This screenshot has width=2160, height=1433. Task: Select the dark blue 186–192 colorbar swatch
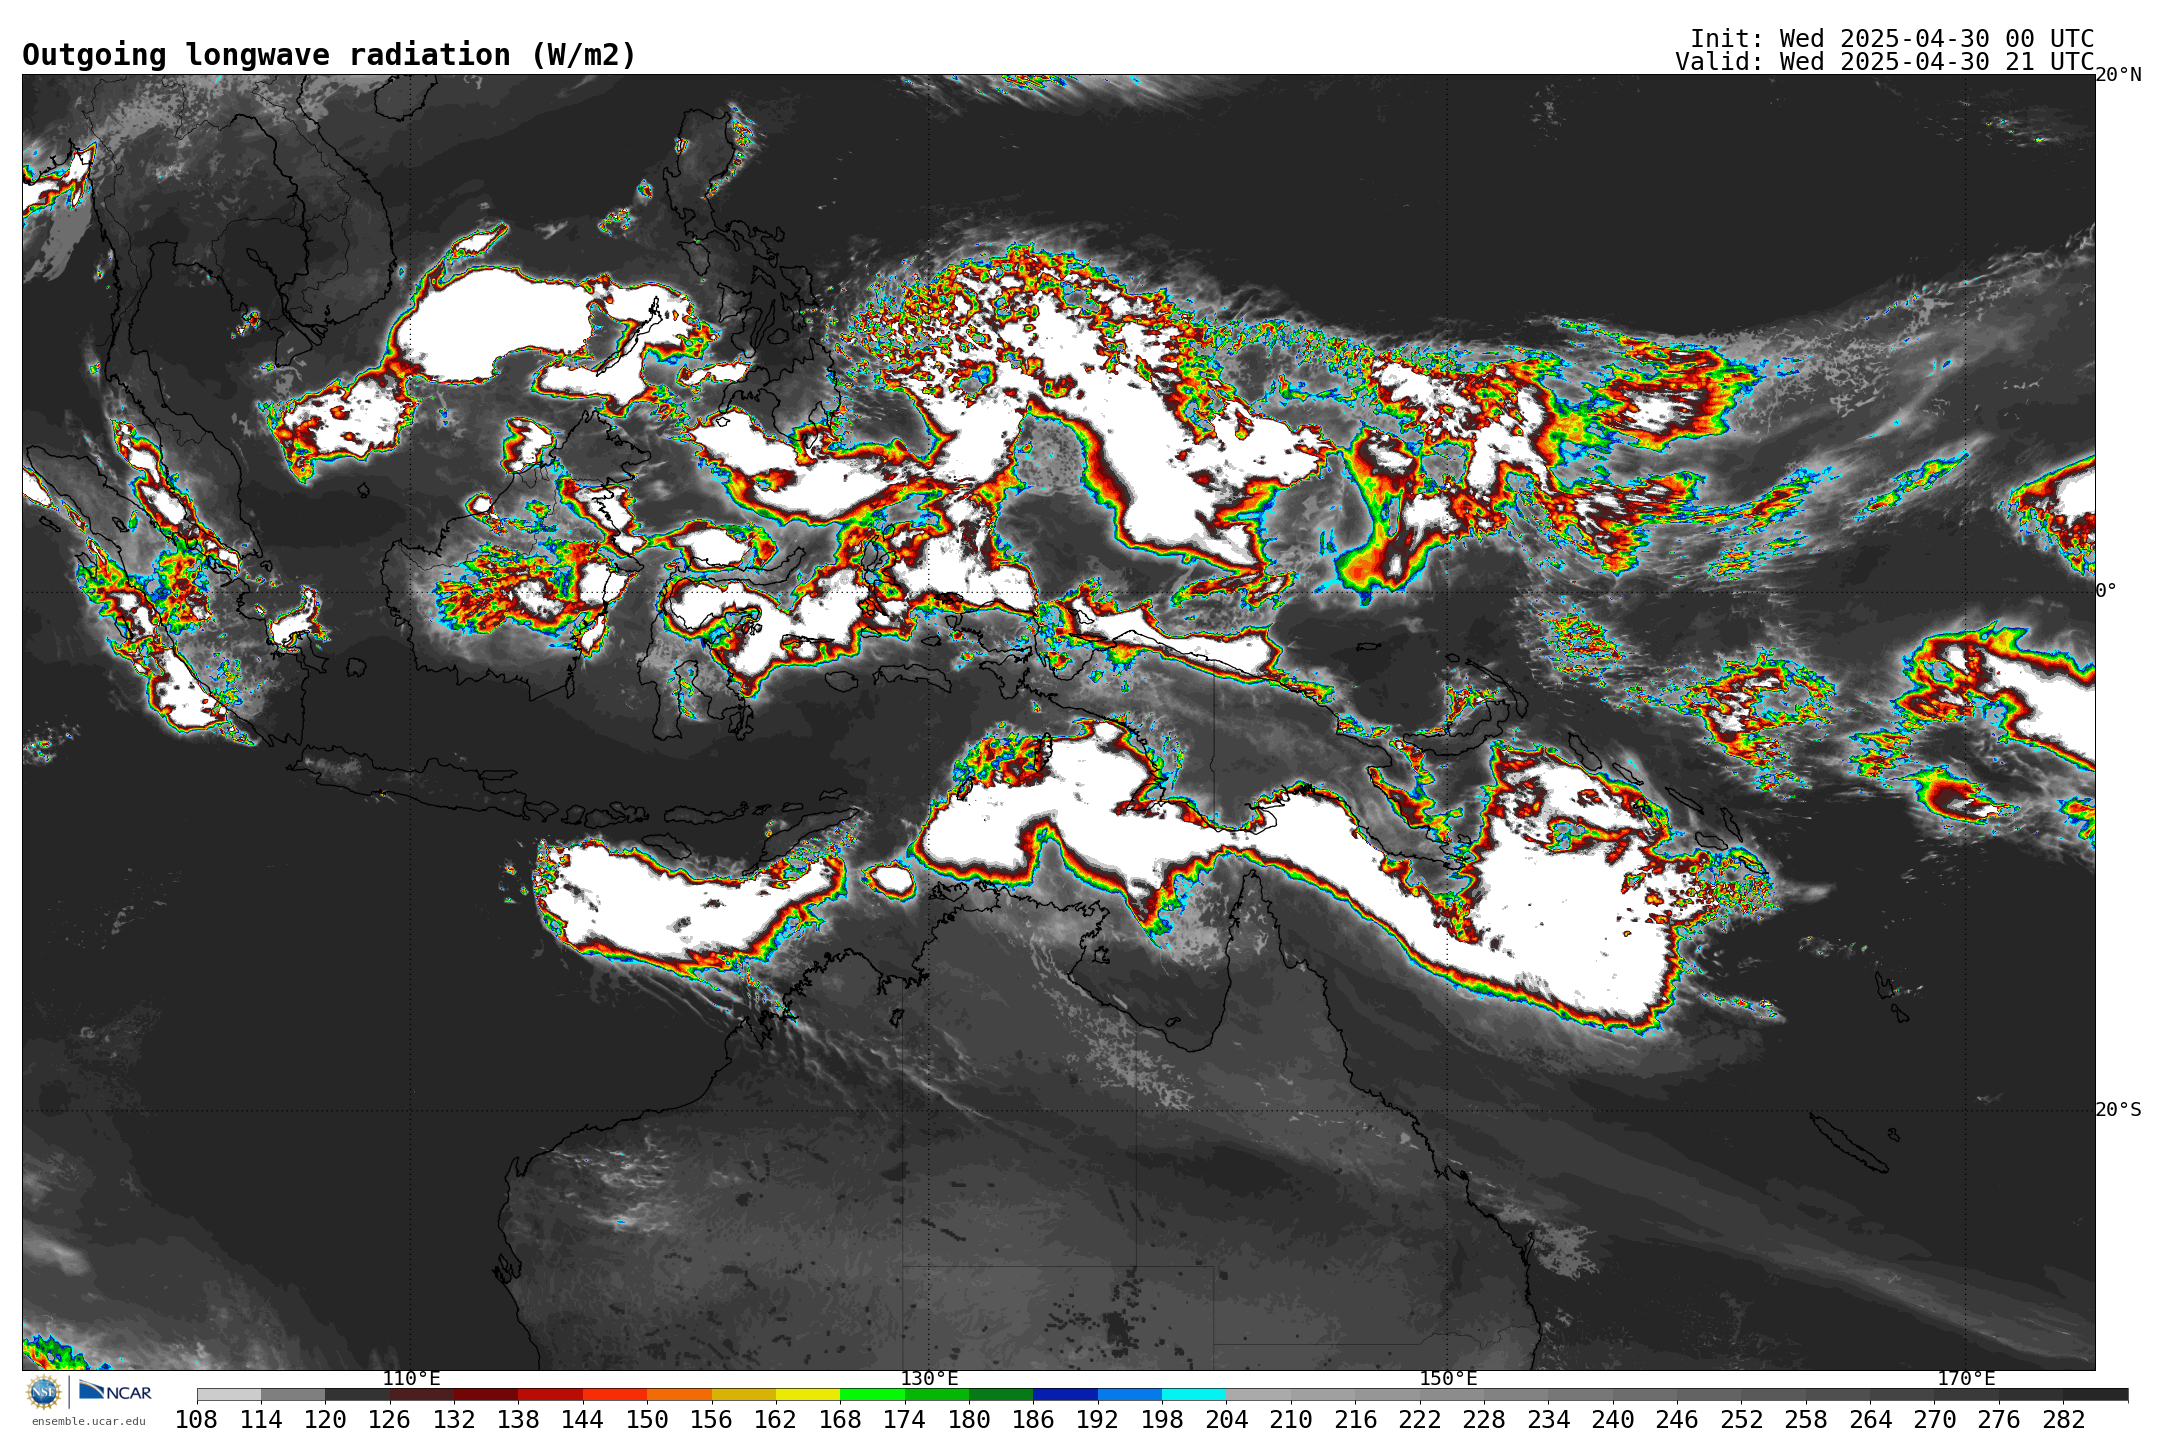(x=1065, y=1395)
